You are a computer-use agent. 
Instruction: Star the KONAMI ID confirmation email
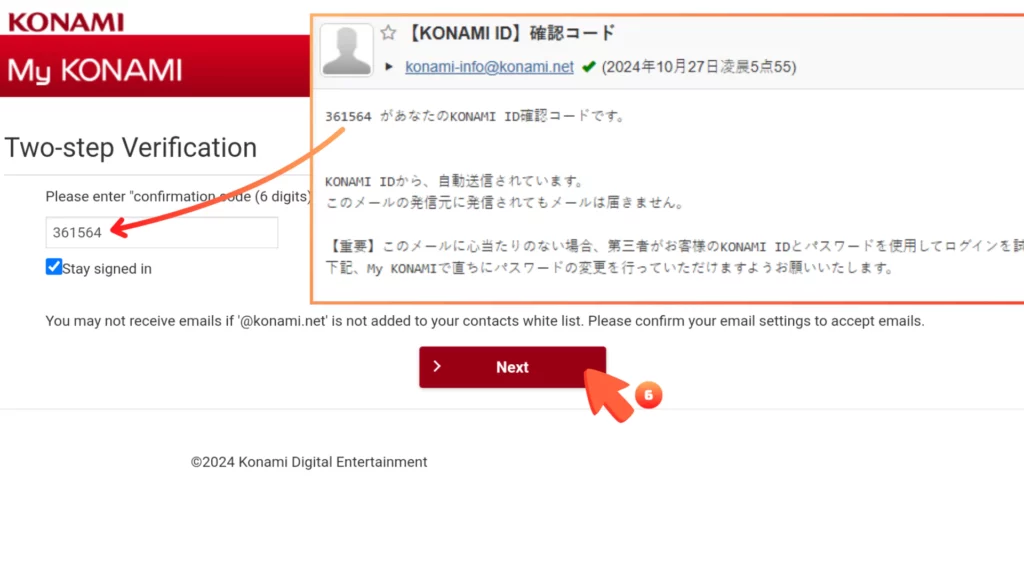click(x=388, y=33)
